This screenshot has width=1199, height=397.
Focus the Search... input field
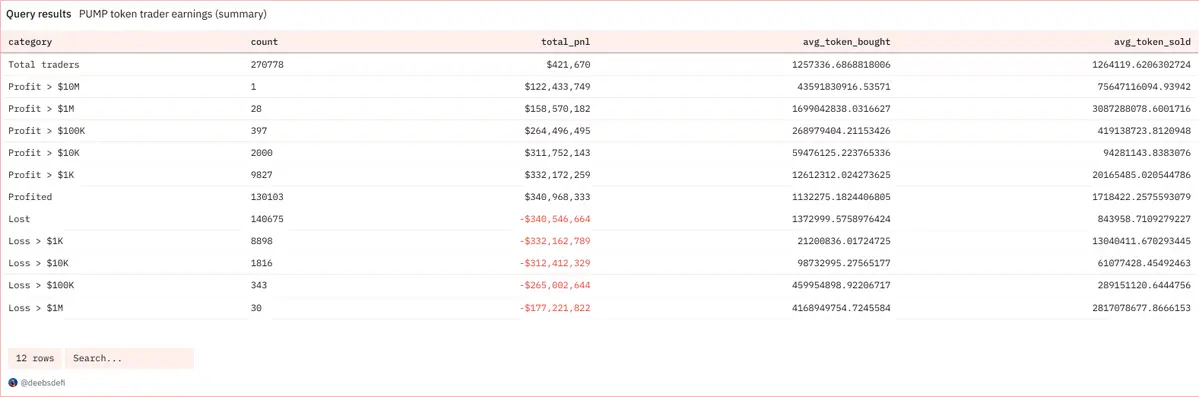tap(129, 358)
